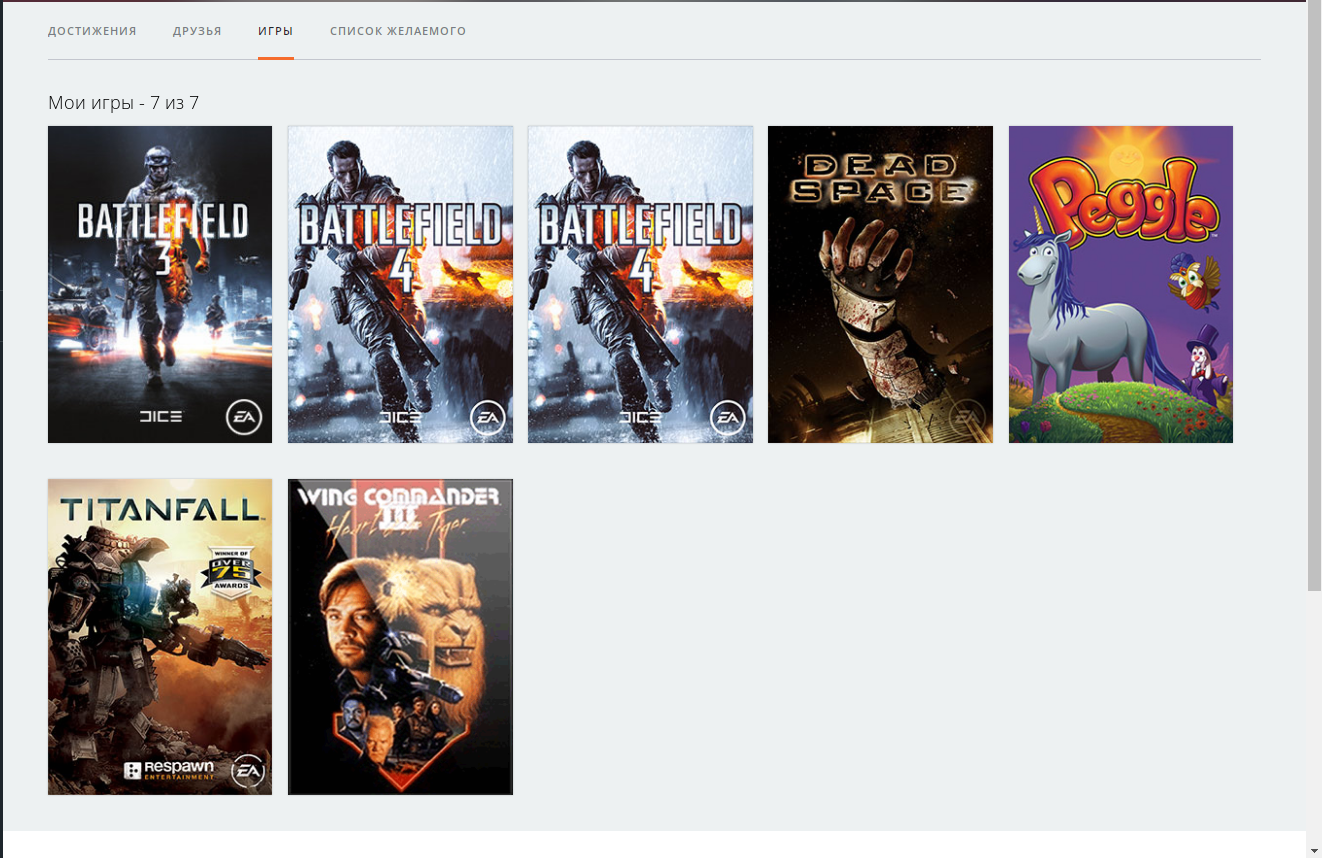Click the 'Мои игры - 7 из 7' heading

coord(124,103)
